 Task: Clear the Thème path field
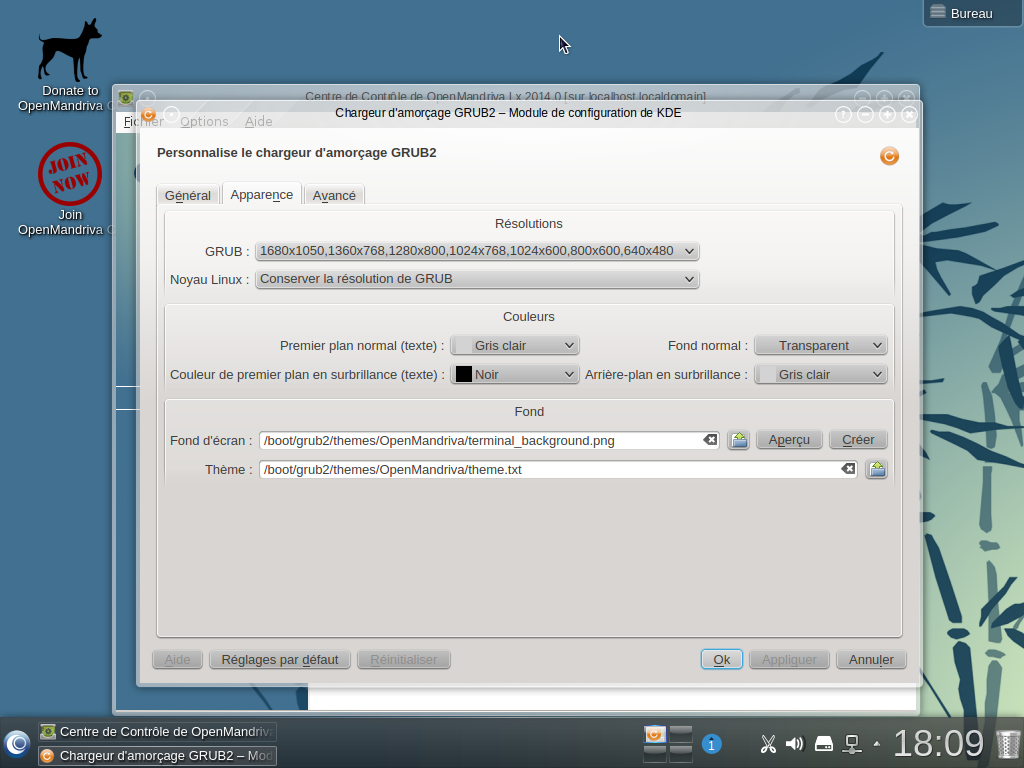click(x=848, y=468)
